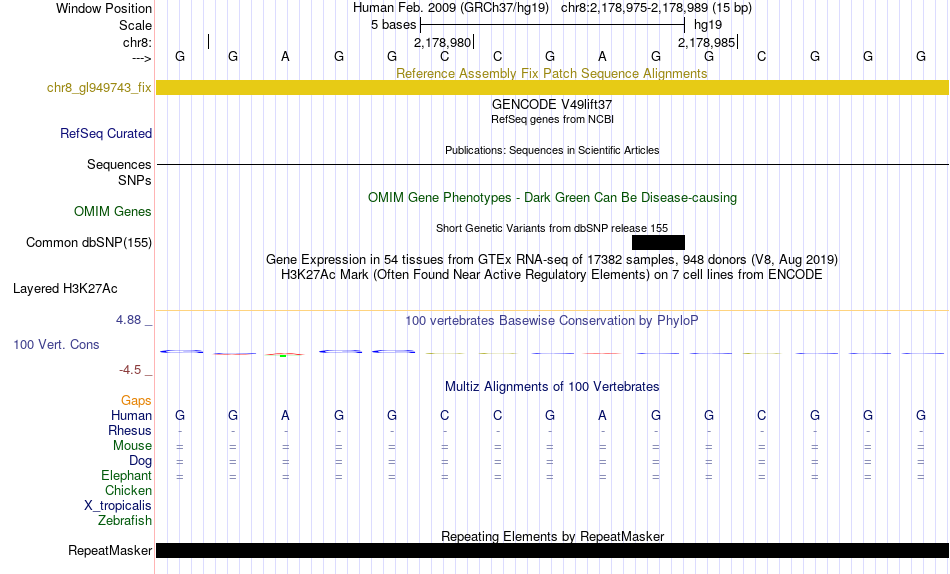Image resolution: width=950 pixels, height=574 pixels.
Task: Click the GENCODE V49lift37 track title
Action: pyautogui.click(x=552, y=104)
